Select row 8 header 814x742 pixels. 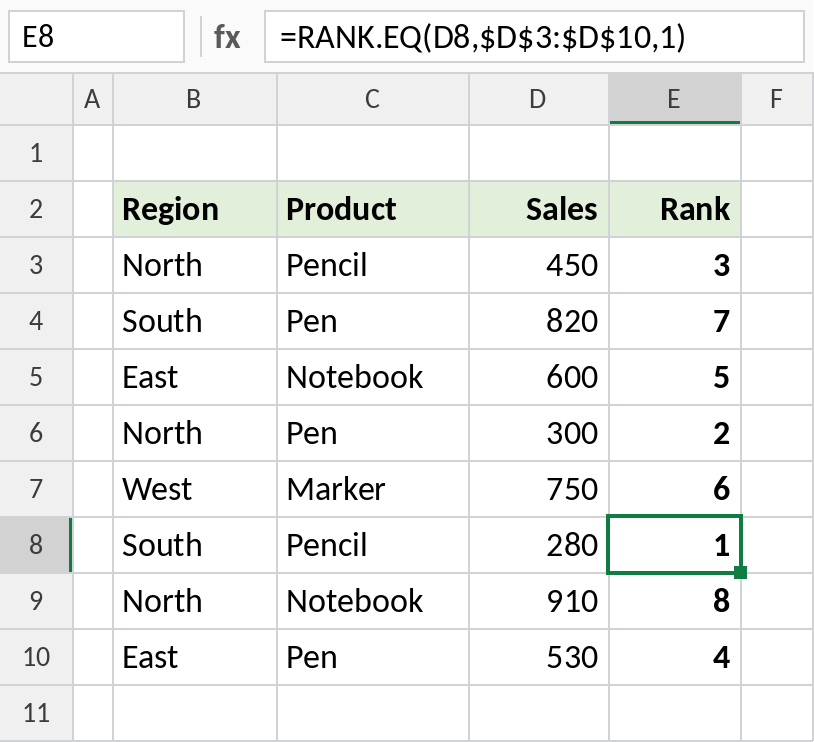(36, 545)
